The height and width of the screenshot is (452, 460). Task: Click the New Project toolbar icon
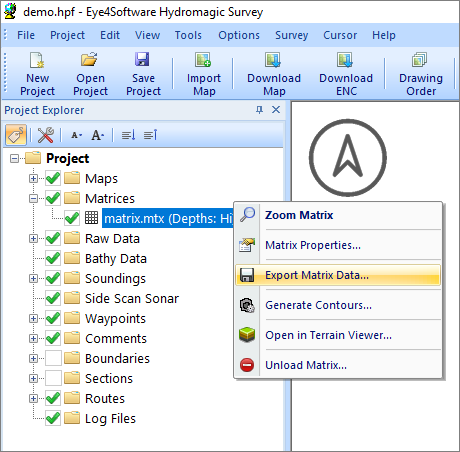tap(37, 60)
